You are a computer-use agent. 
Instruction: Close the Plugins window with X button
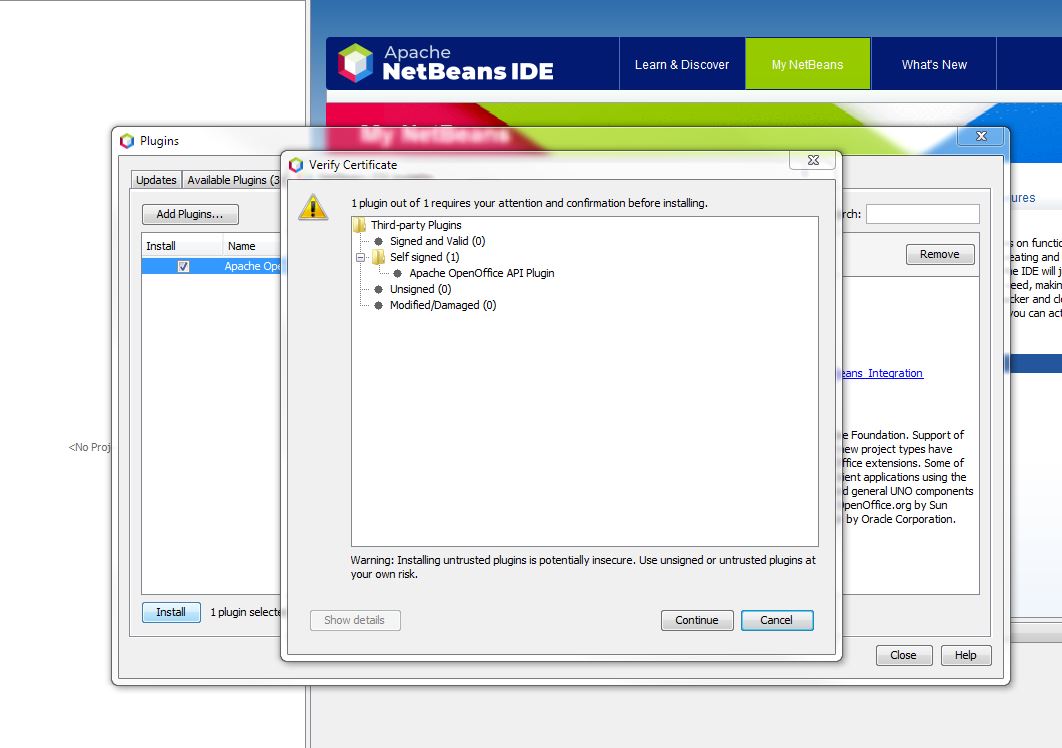[981, 136]
